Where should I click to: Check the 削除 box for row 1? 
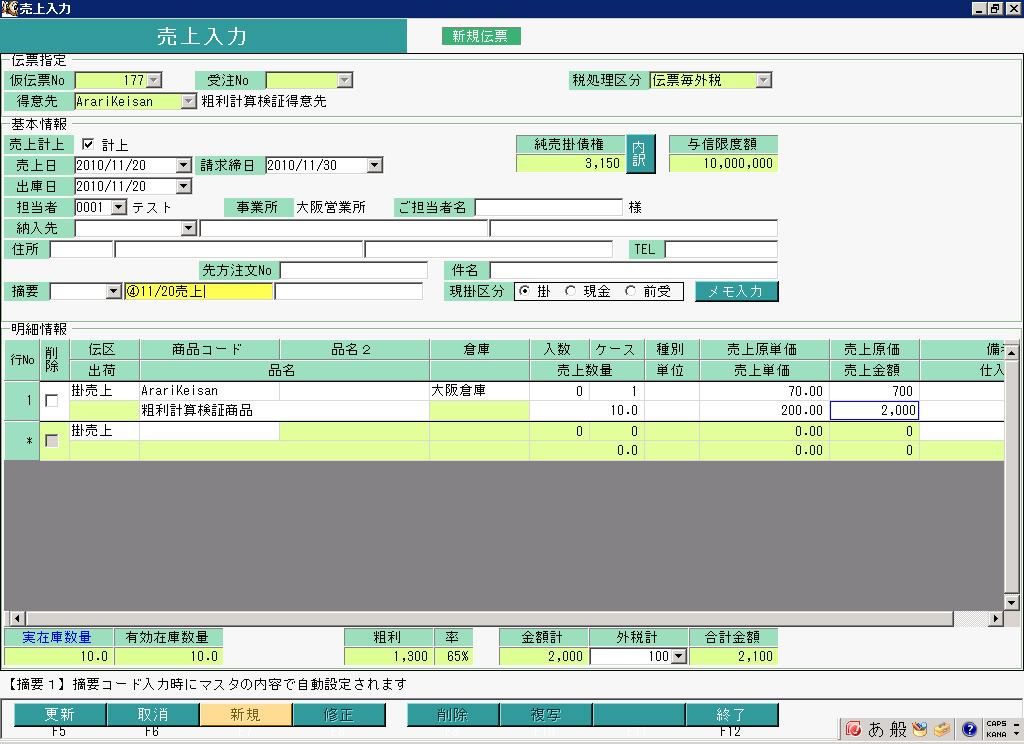[52, 400]
